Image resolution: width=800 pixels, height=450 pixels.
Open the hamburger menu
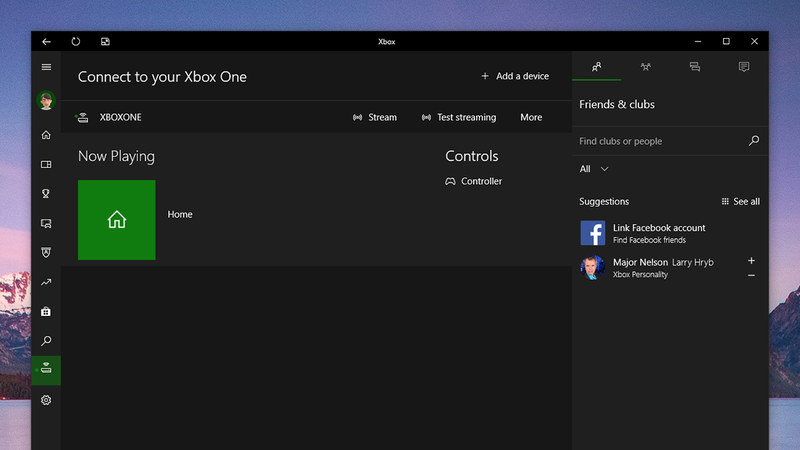pyautogui.click(x=46, y=67)
